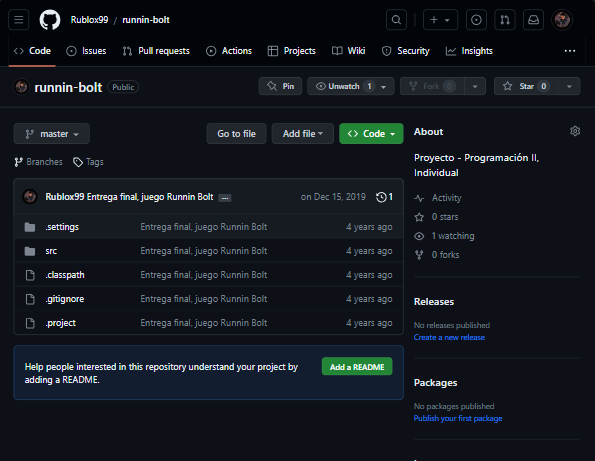Open the src folder
Screen dimensions: 595x461
[x=51, y=251]
